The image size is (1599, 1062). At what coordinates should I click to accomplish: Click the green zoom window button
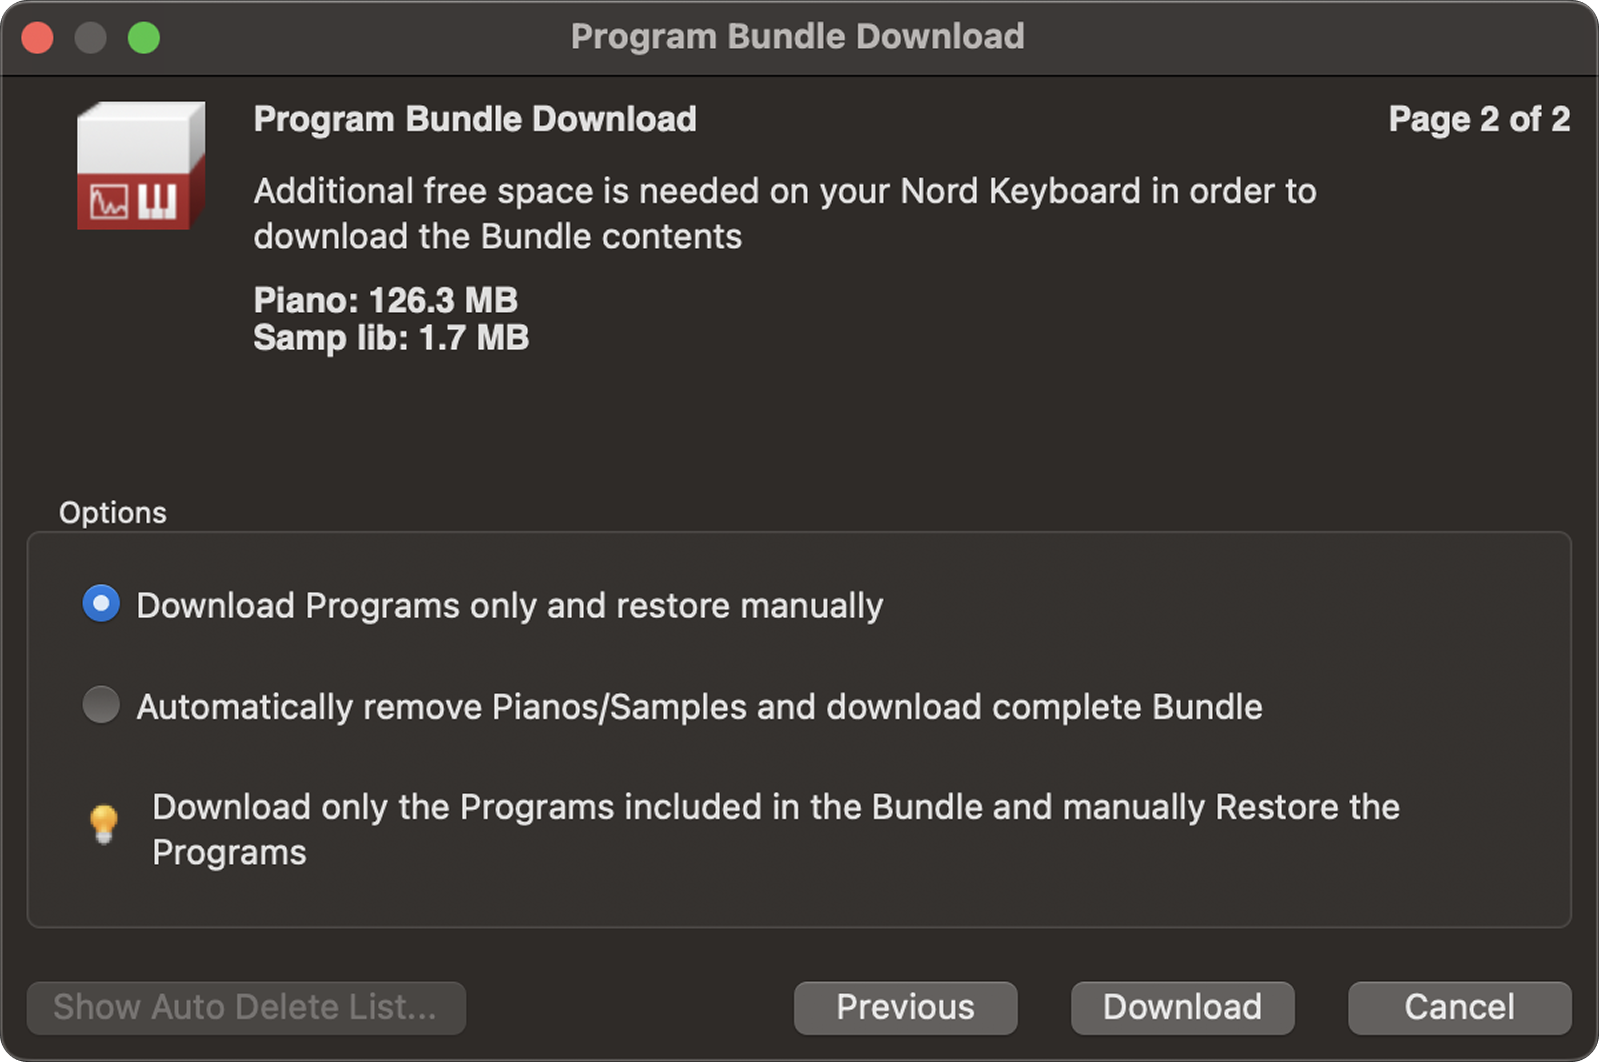tap(144, 38)
